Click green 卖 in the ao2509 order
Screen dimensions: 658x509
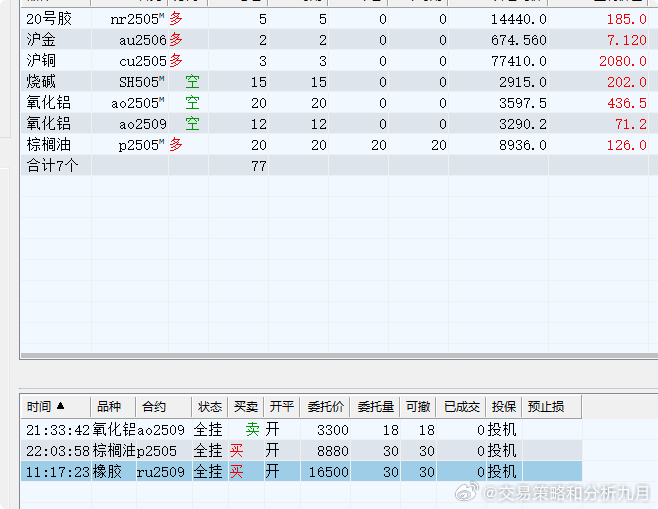click(253, 429)
